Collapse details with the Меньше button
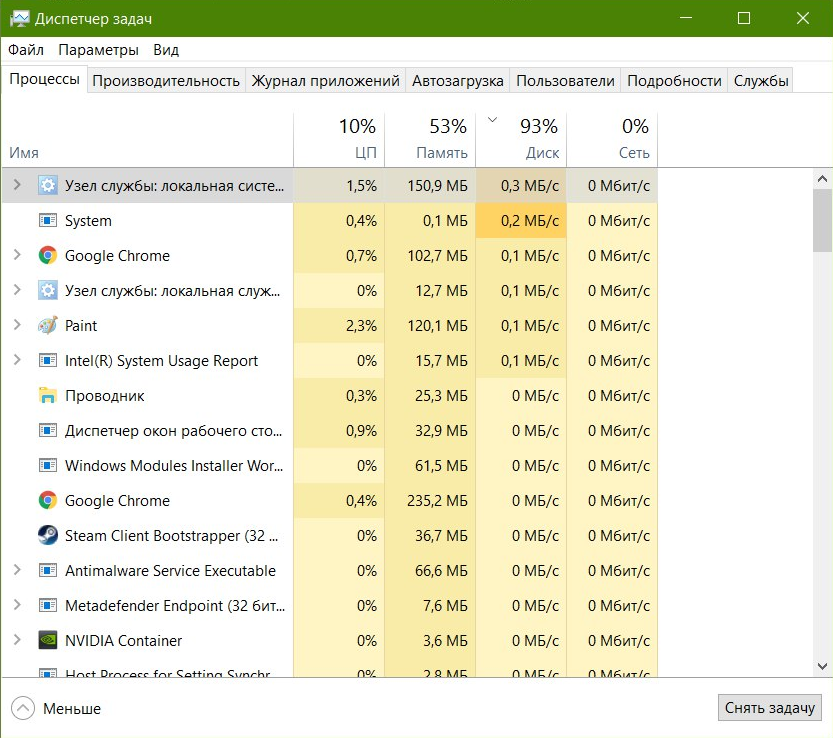Viewport: 833px width, 738px height. (x=57, y=709)
